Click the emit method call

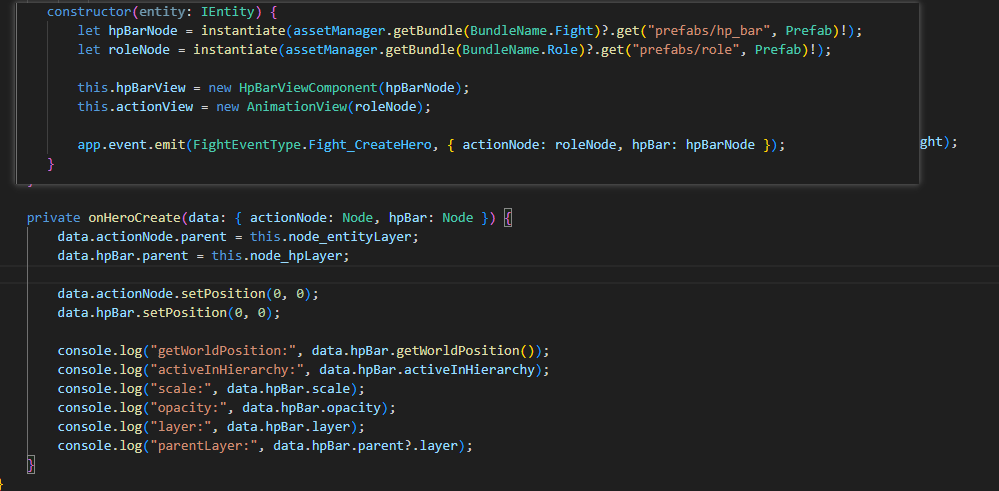point(170,145)
